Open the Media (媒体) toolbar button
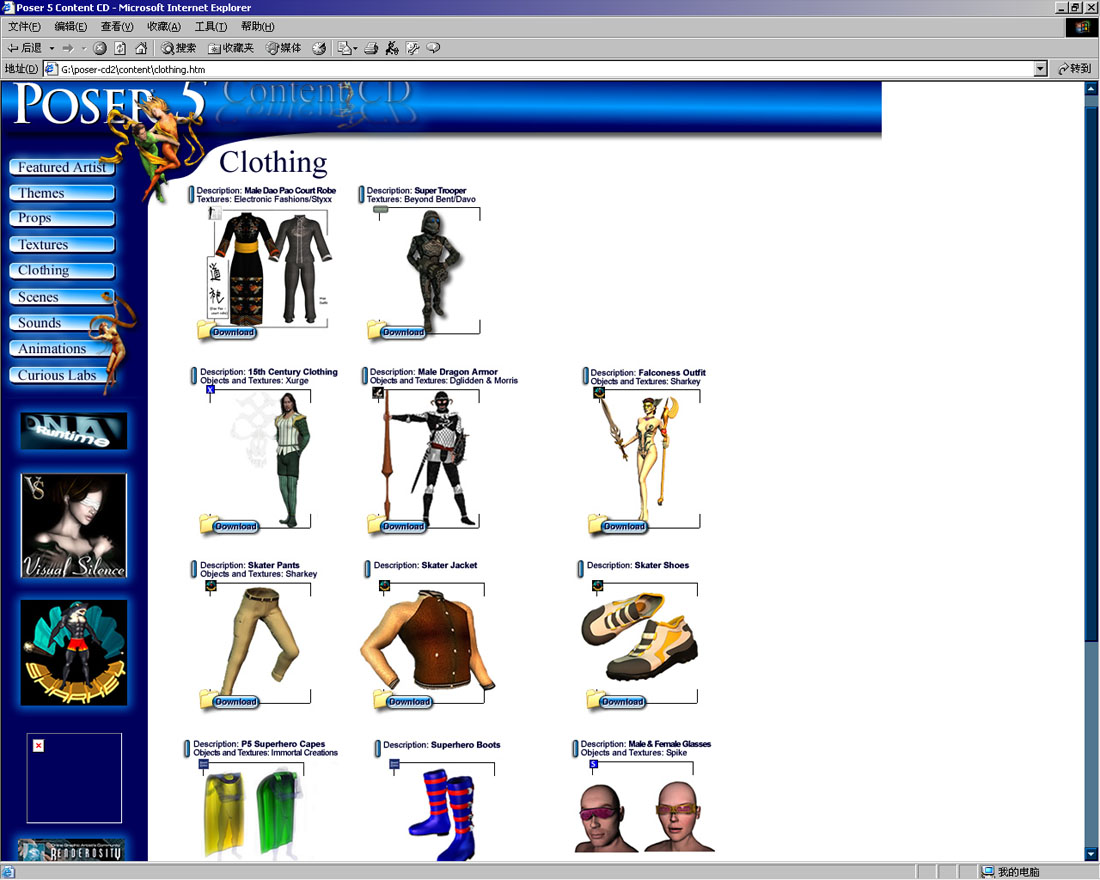The width and height of the screenshot is (1100, 880). tap(283, 48)
